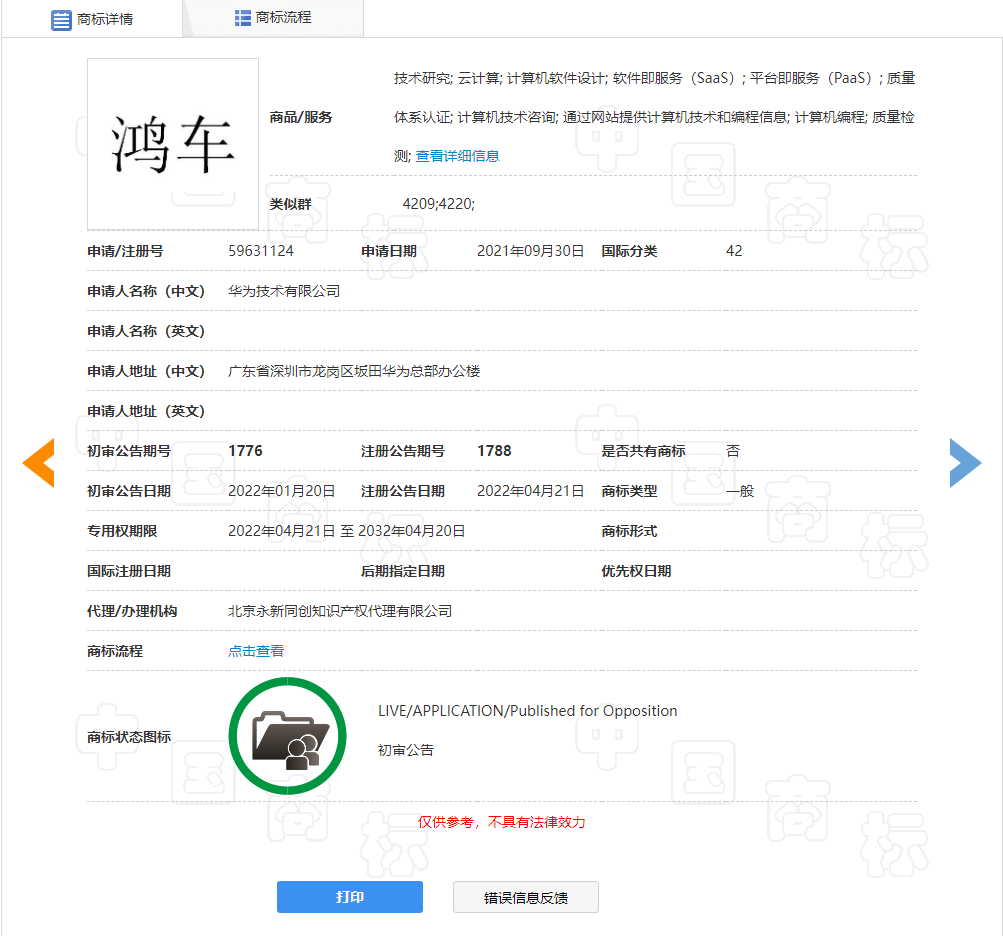Open the 计算机软件设计 service link
Image resolution: width=1003 pixels, height=936 pixels.
tap(552, 77)
